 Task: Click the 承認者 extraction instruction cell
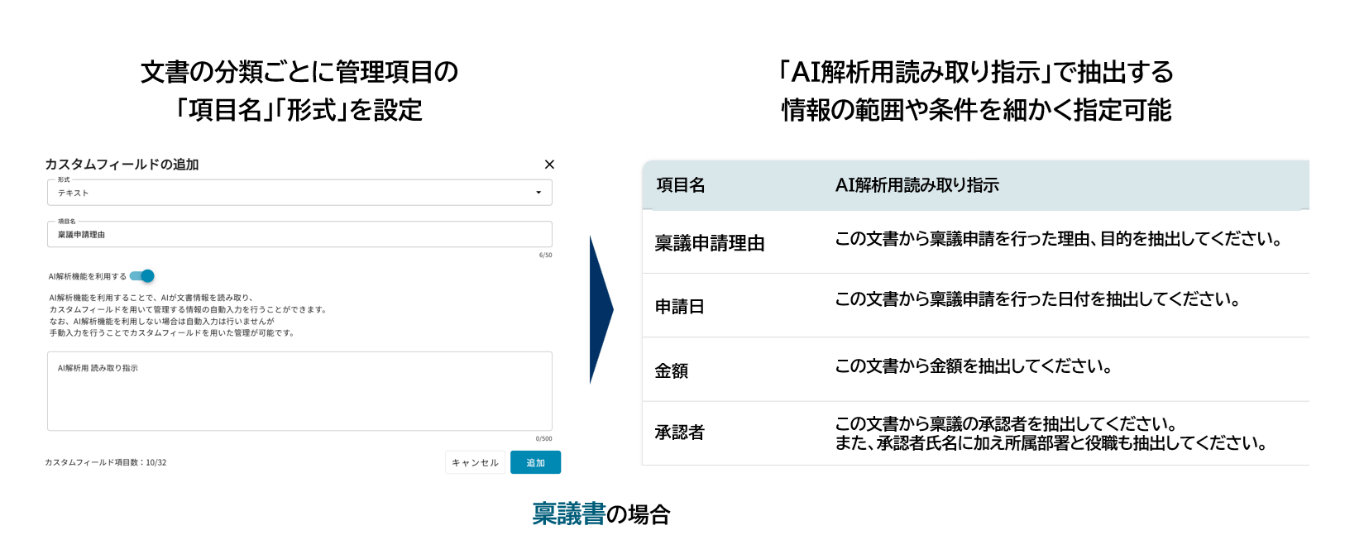pyautogui.click(x=1050, y=432)
